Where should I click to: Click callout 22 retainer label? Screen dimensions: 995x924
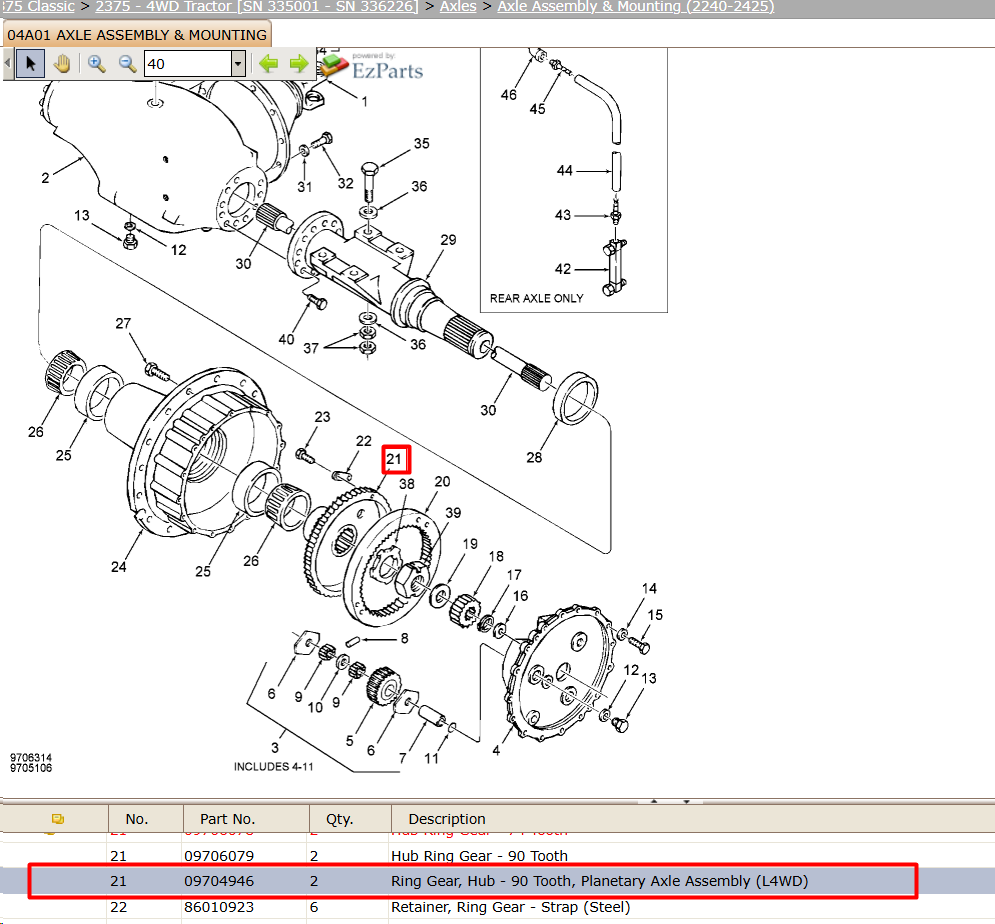point(364,441)
